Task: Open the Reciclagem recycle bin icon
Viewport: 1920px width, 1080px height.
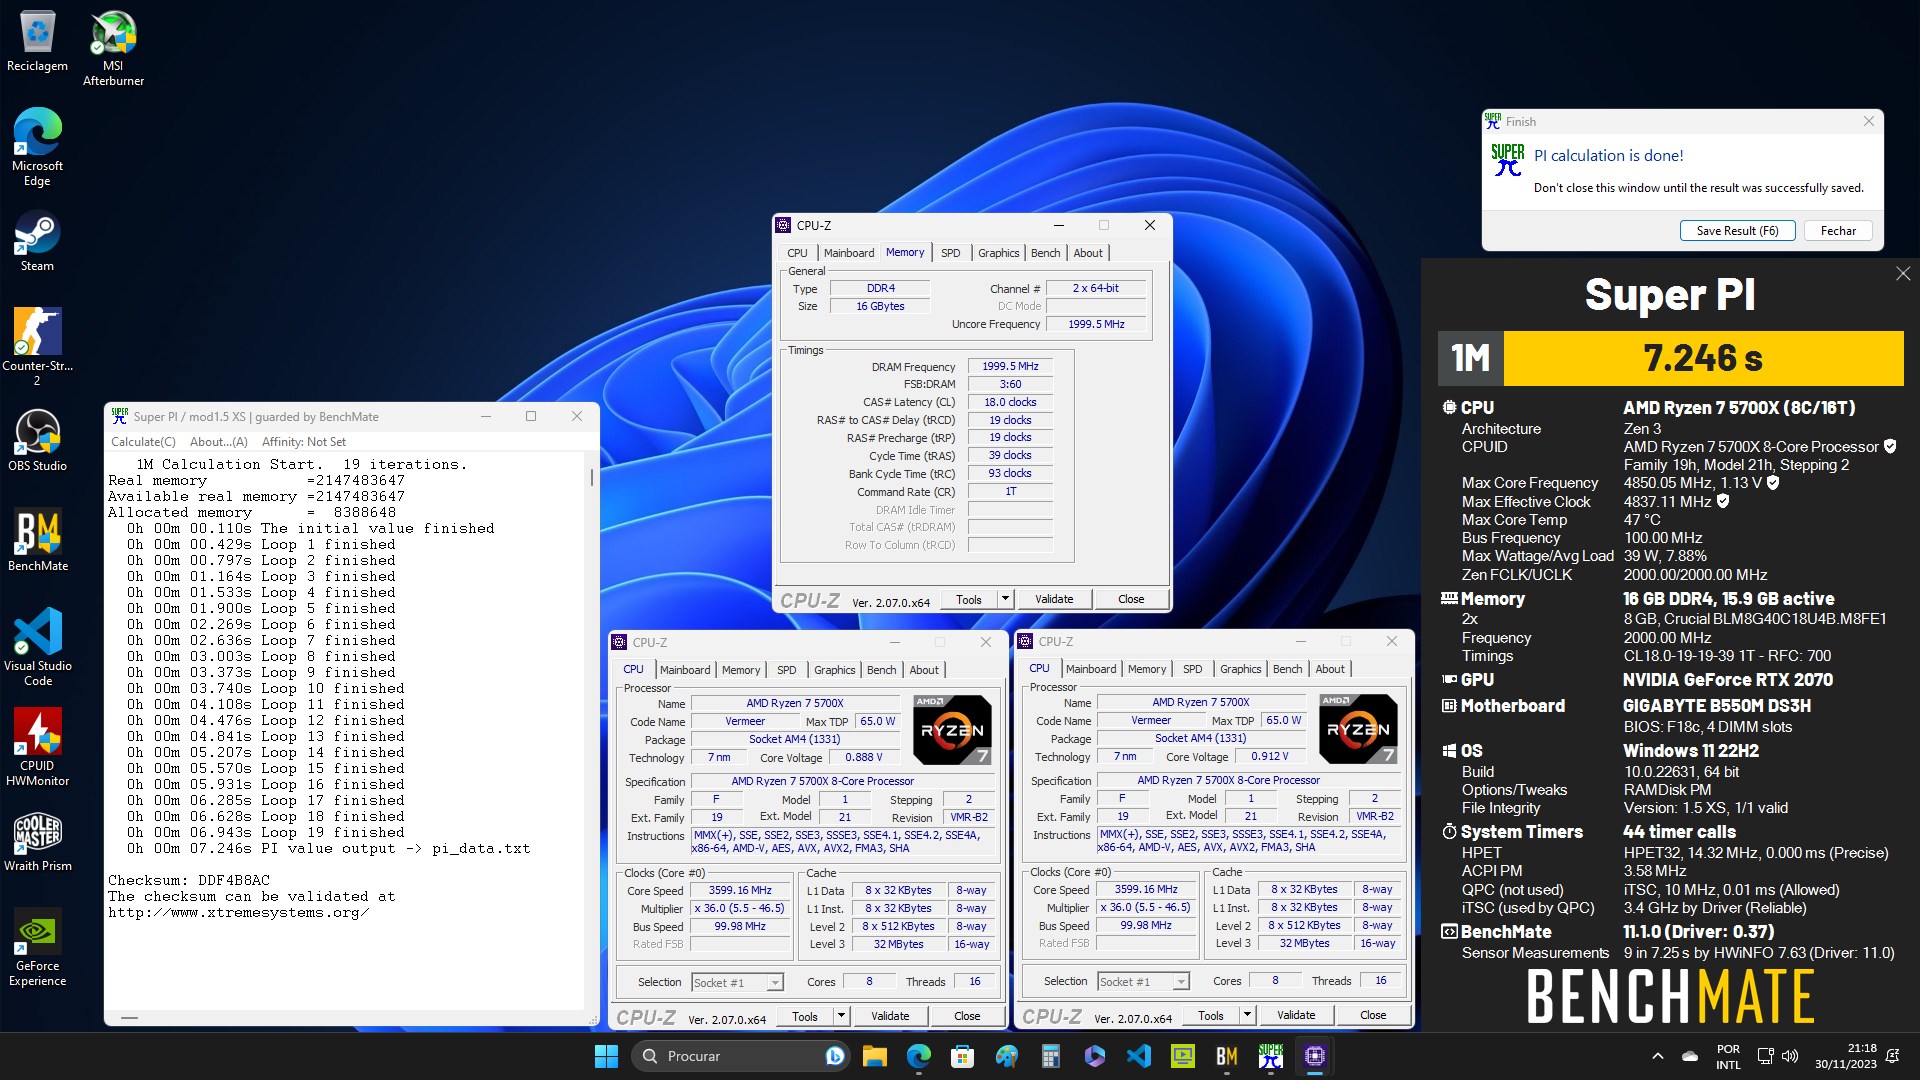Action: pos(37,42)
